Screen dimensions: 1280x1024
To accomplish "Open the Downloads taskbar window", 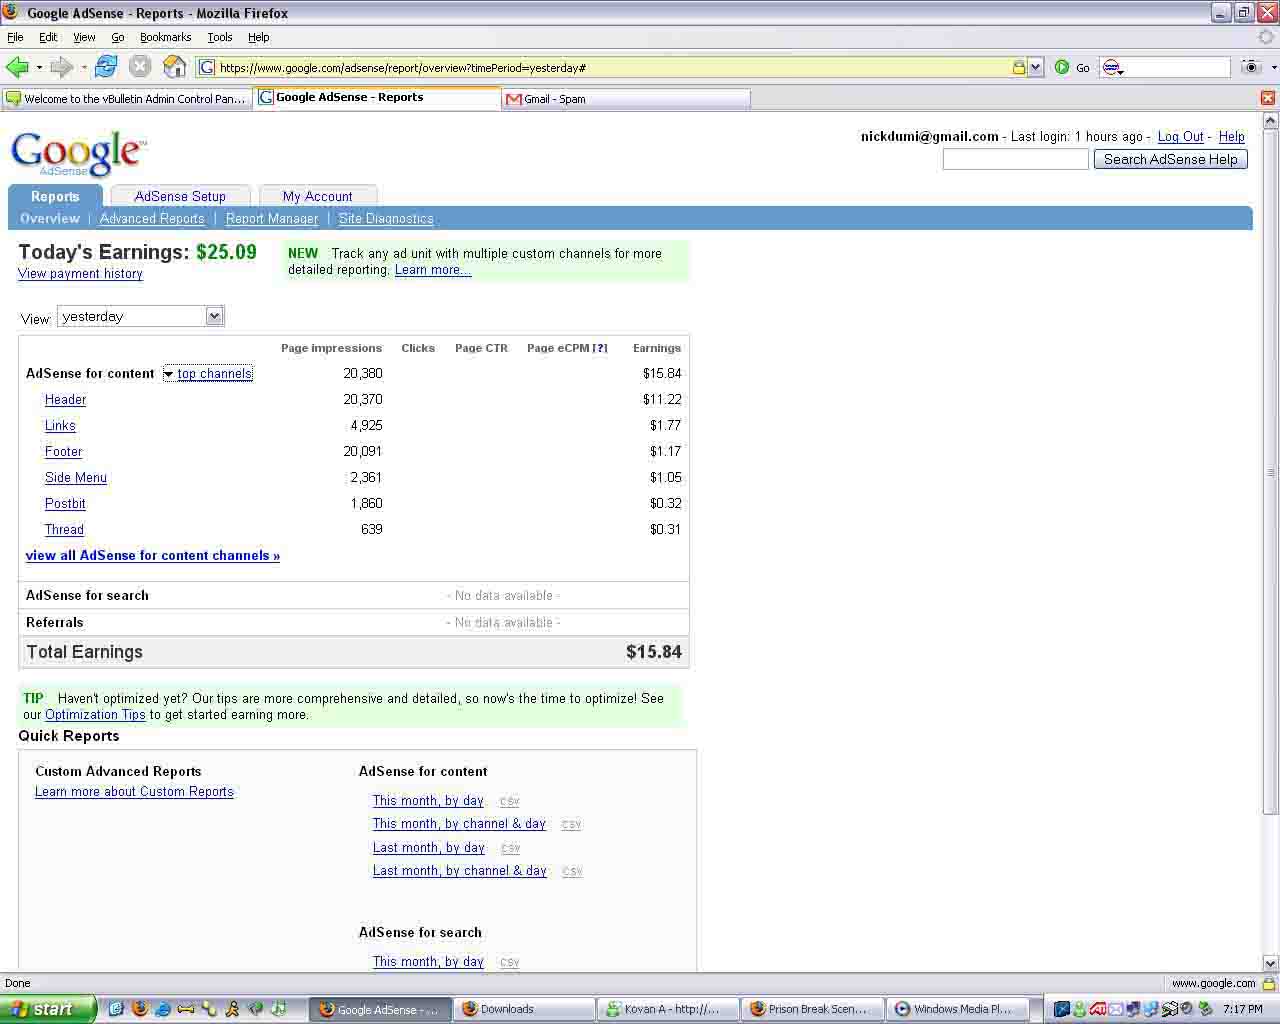I will [524, 1009].
